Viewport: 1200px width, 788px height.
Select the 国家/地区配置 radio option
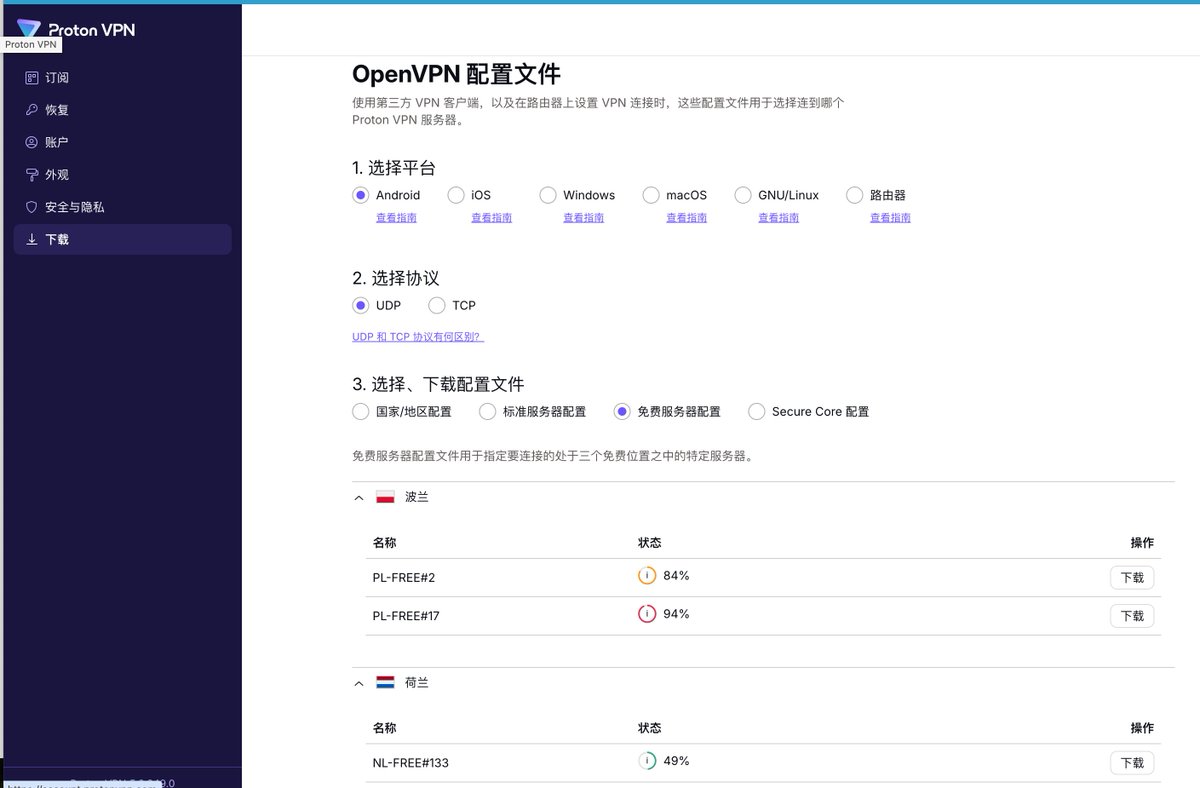point(361,411)
